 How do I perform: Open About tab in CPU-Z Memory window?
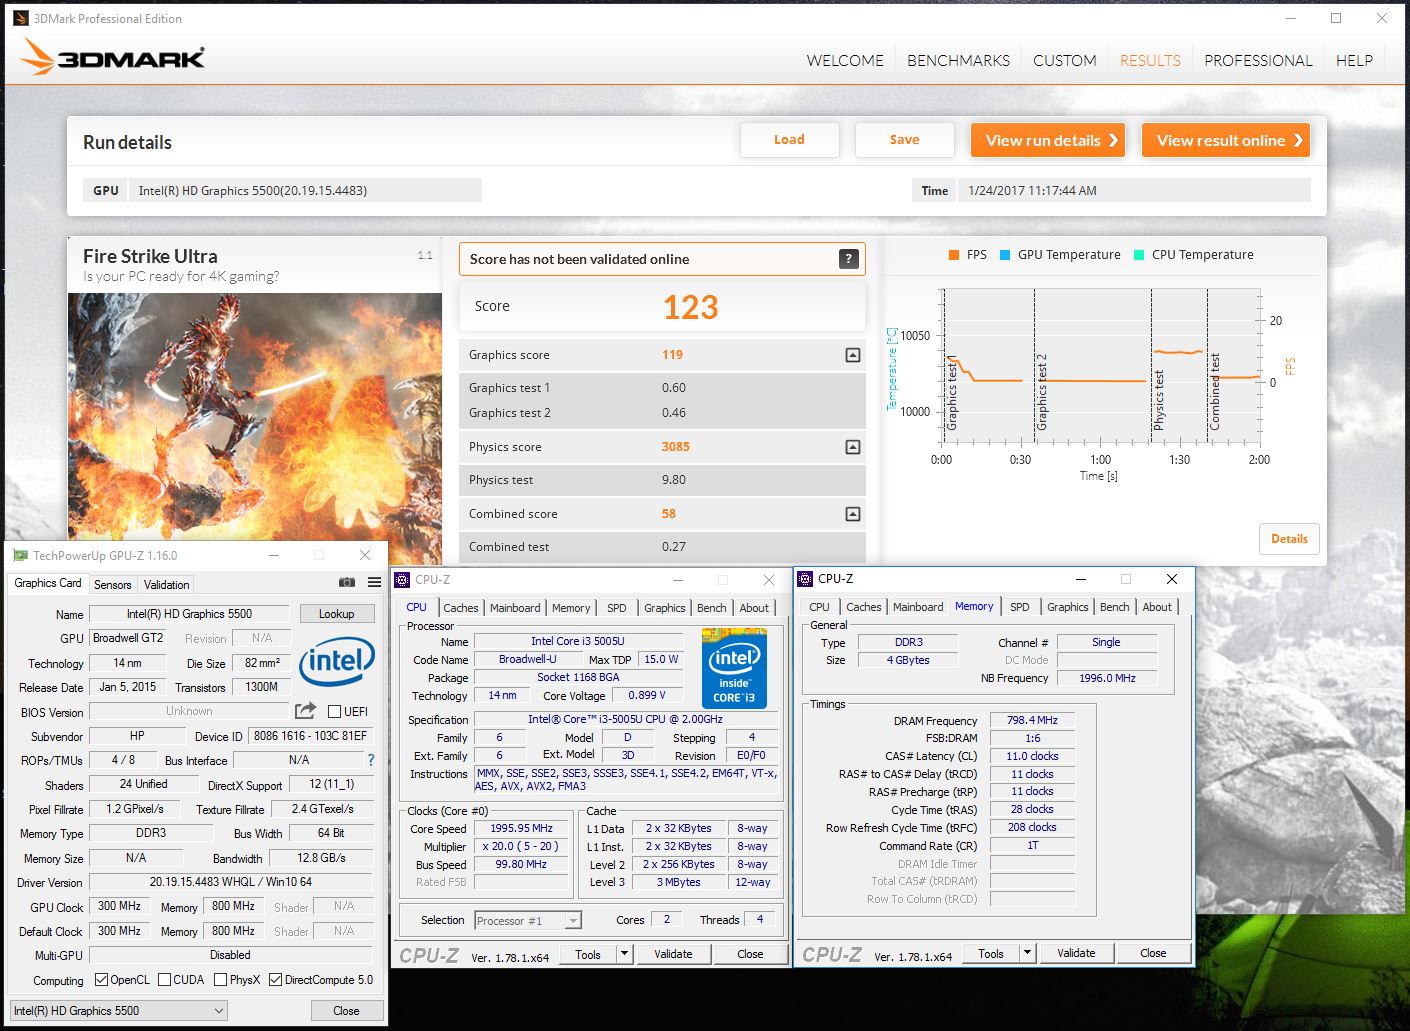click(1157, 607)
